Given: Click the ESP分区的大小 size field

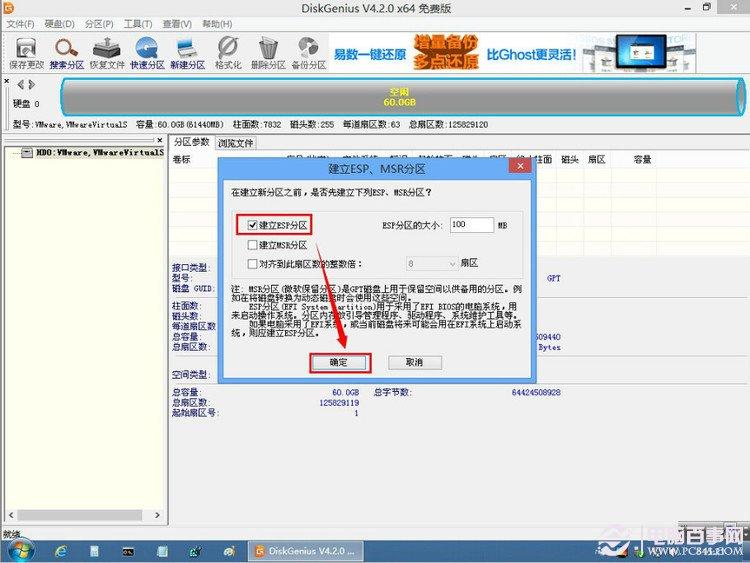Looking at the screenshot, I should point(472,225).
